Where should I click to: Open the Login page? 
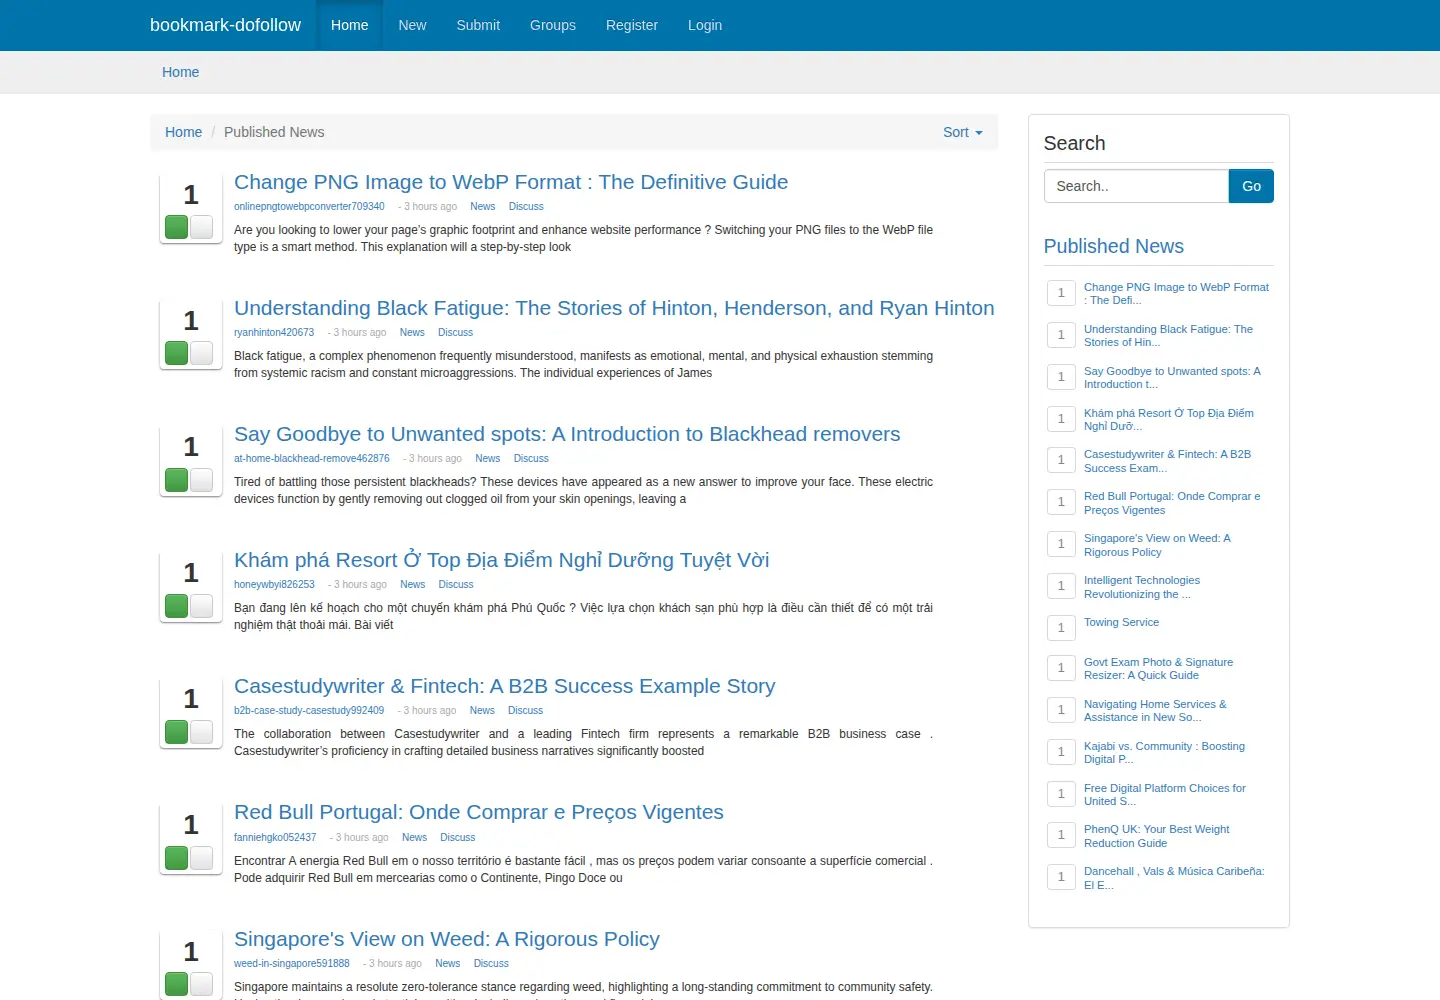tap(705, 25)
